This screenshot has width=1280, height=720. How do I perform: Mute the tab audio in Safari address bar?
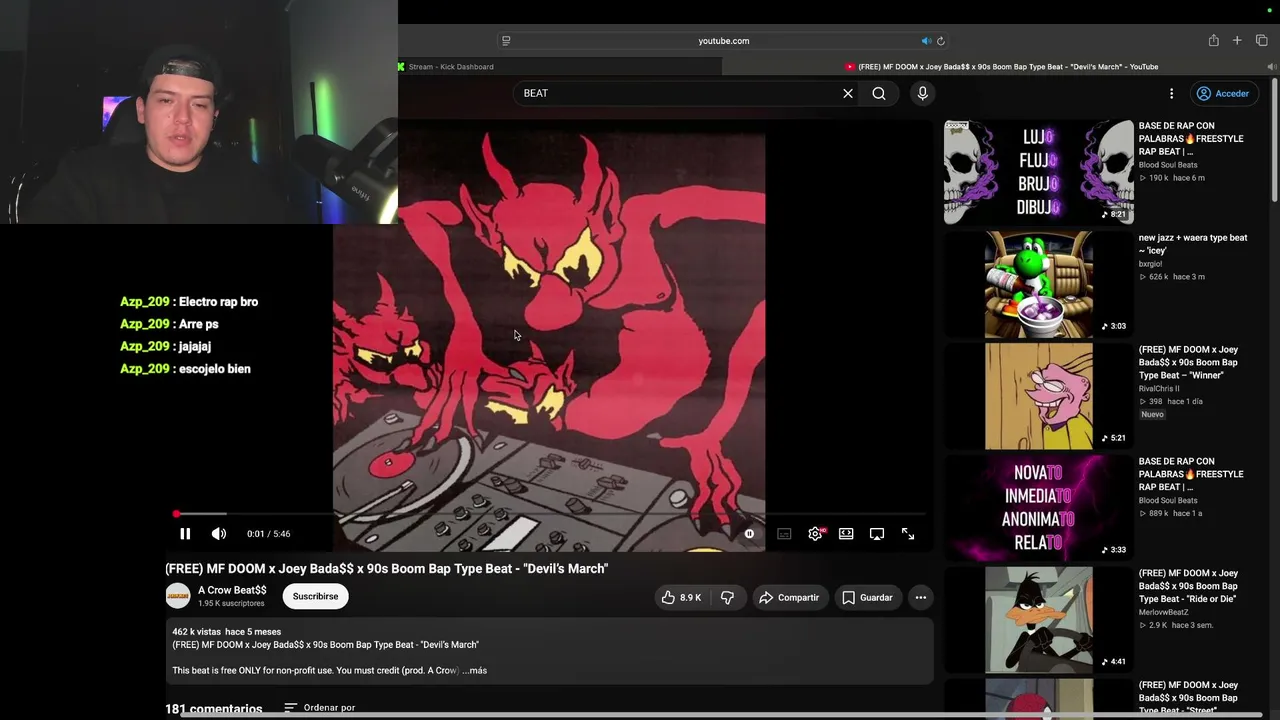click(926, 41)
